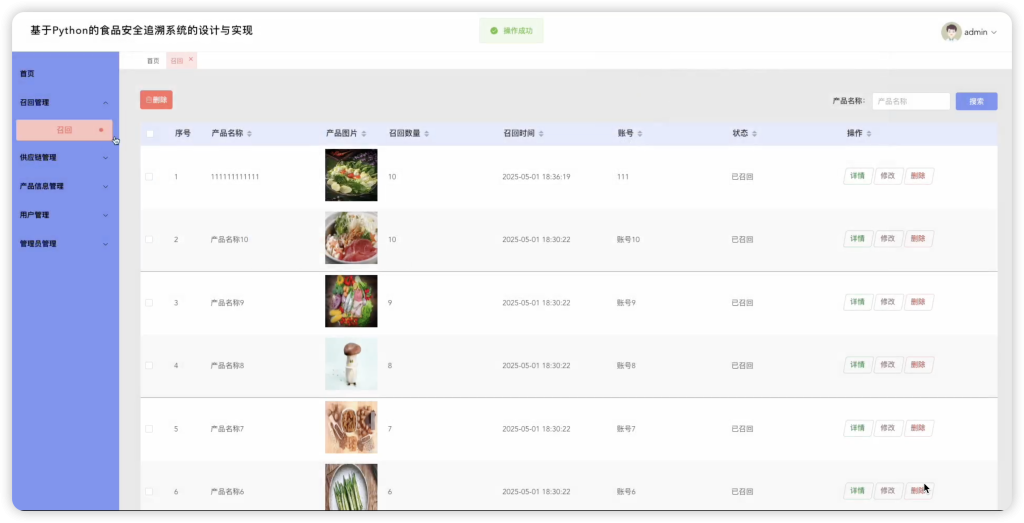Collapse the 召回管理 sidebar menu

pyautogui.click(x=65, y=103)
